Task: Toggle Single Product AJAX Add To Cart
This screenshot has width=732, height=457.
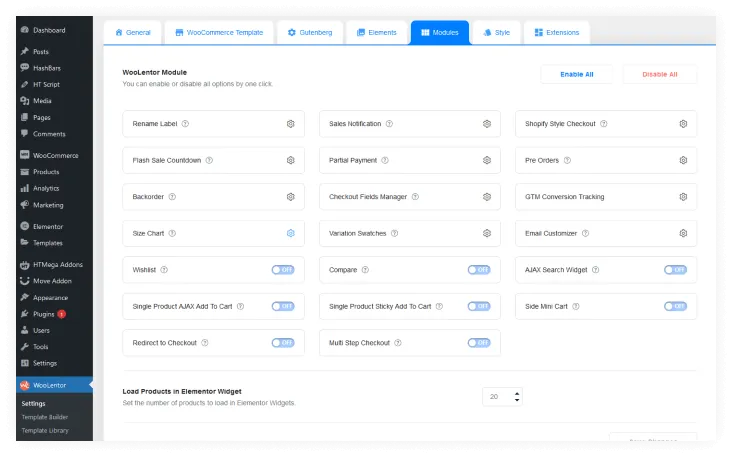Action: pyautogui.click(x=283, y=306)
